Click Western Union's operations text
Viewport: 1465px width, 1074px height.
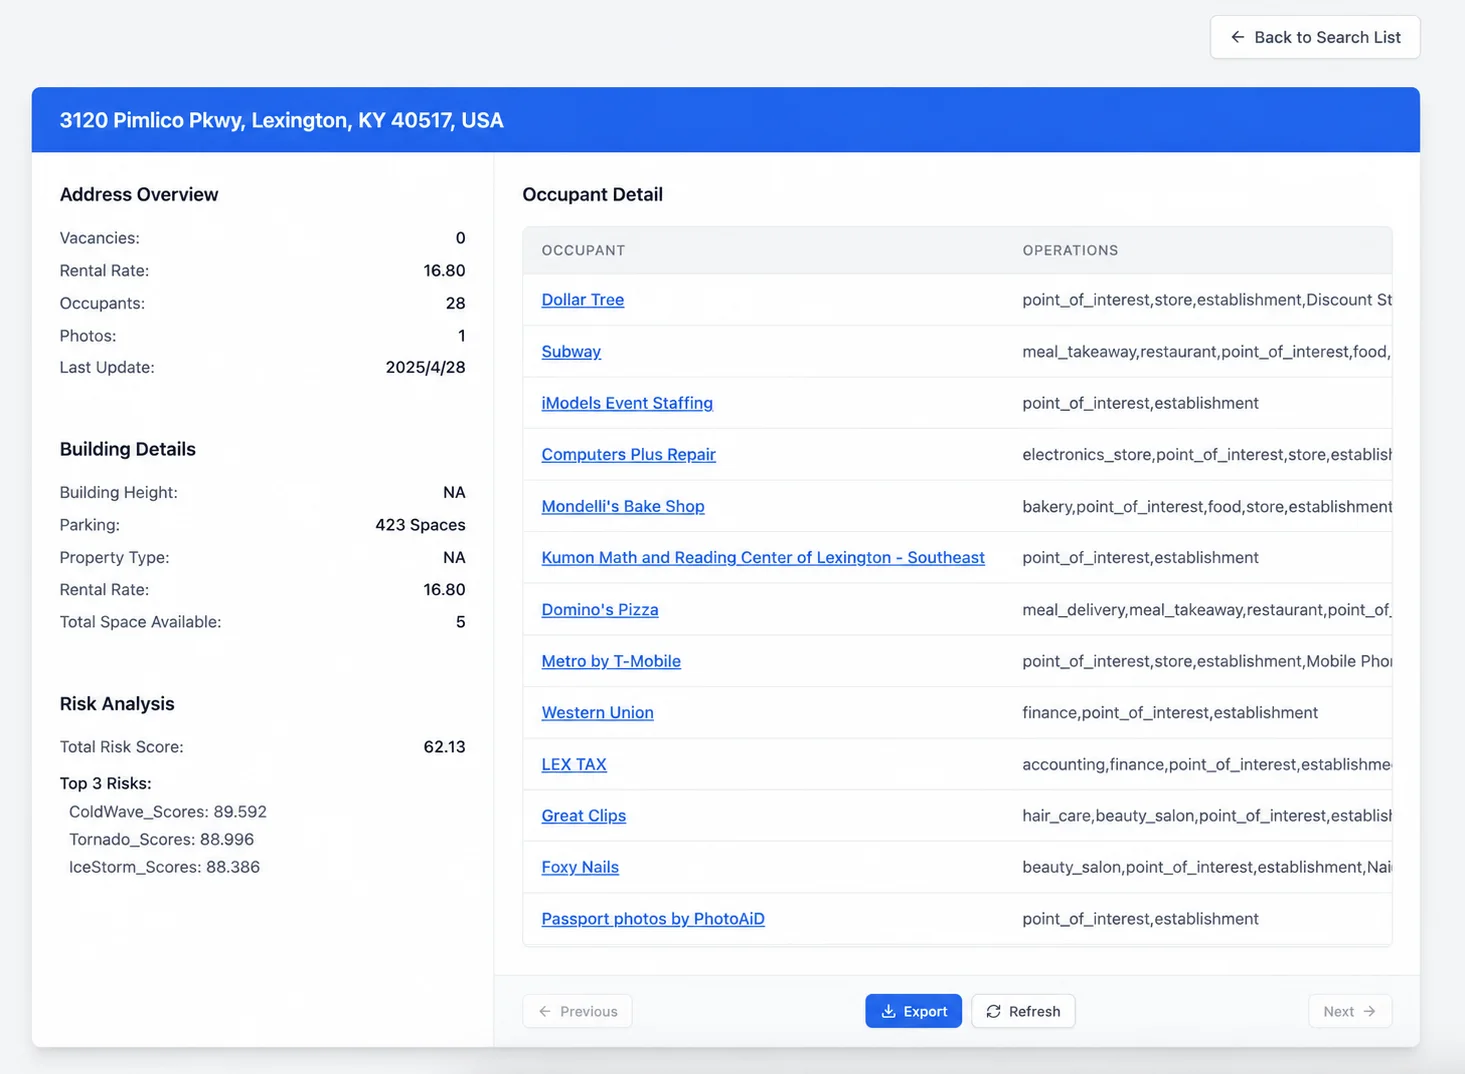point(1170,713)
